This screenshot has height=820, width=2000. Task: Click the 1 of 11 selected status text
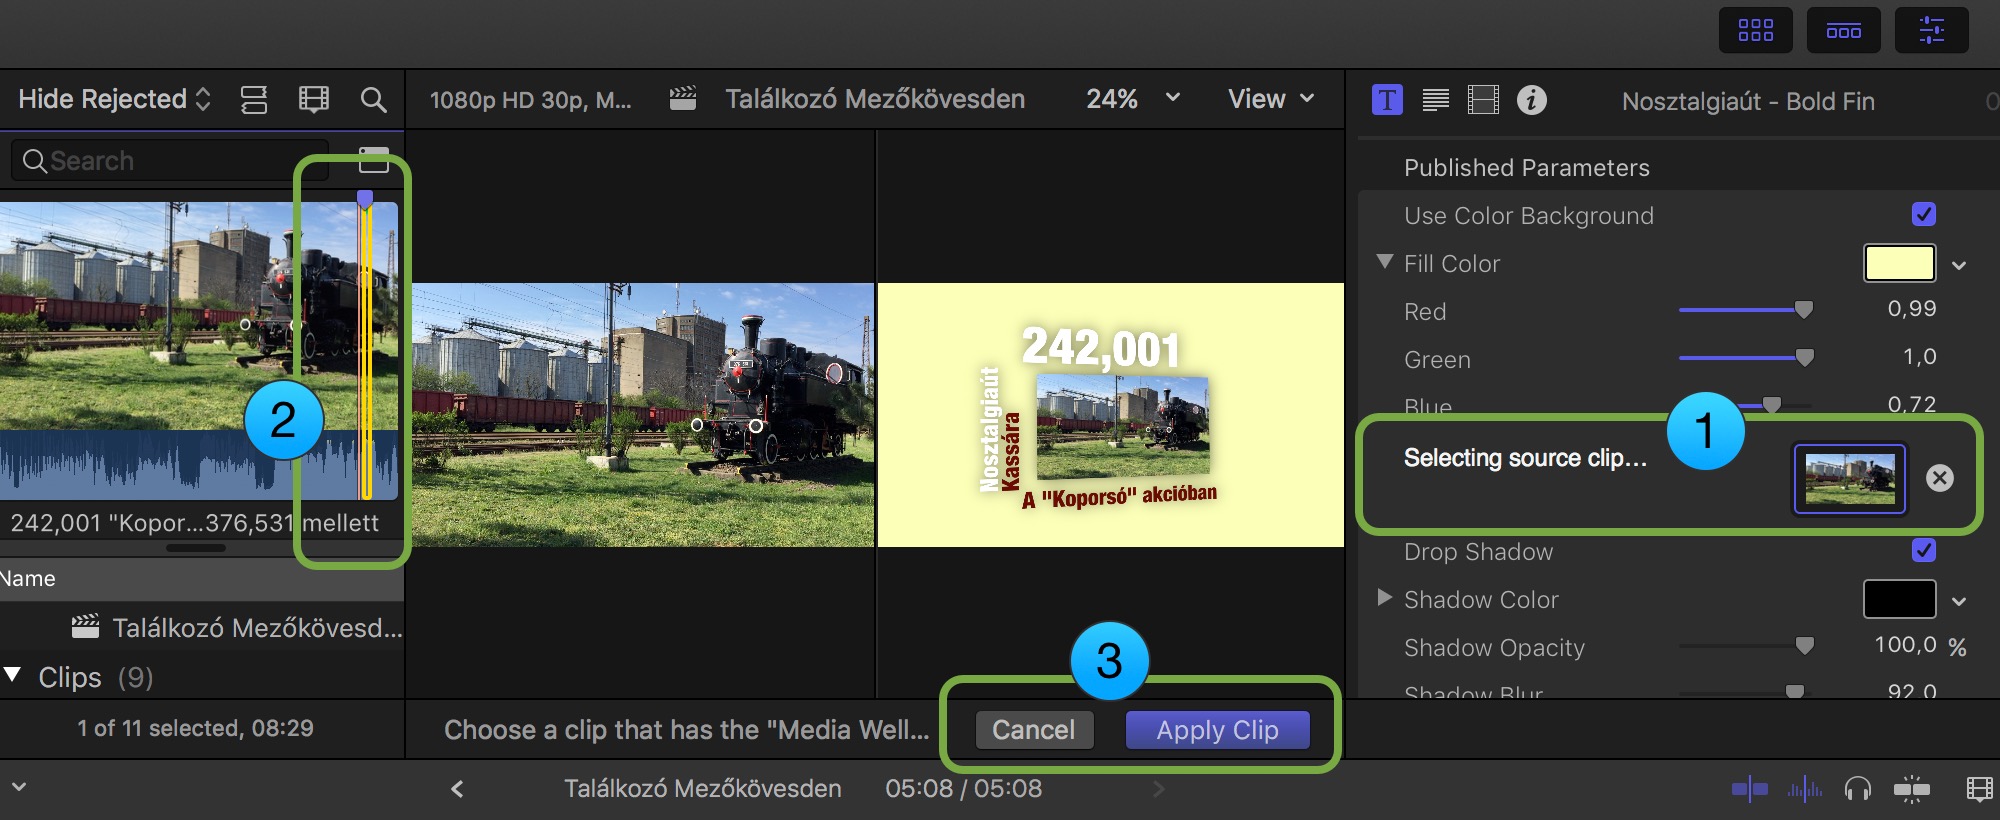[195, 728]
